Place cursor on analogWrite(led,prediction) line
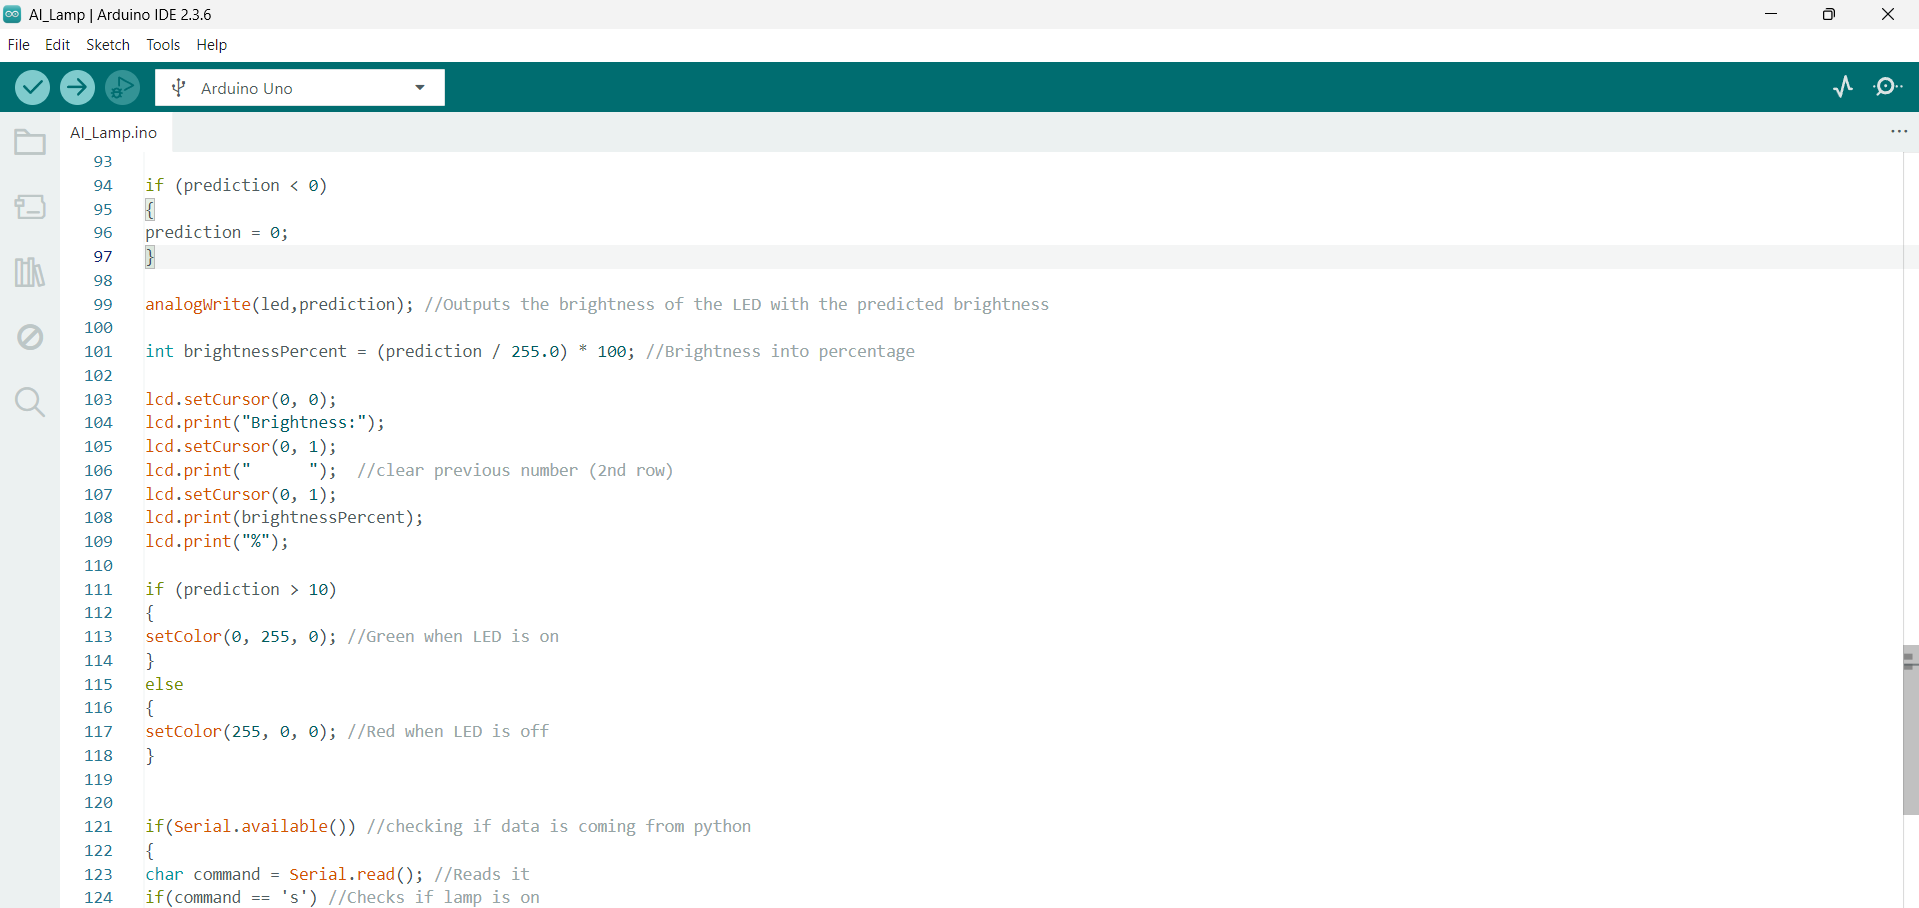The image size is (1919, 908). 597,304
